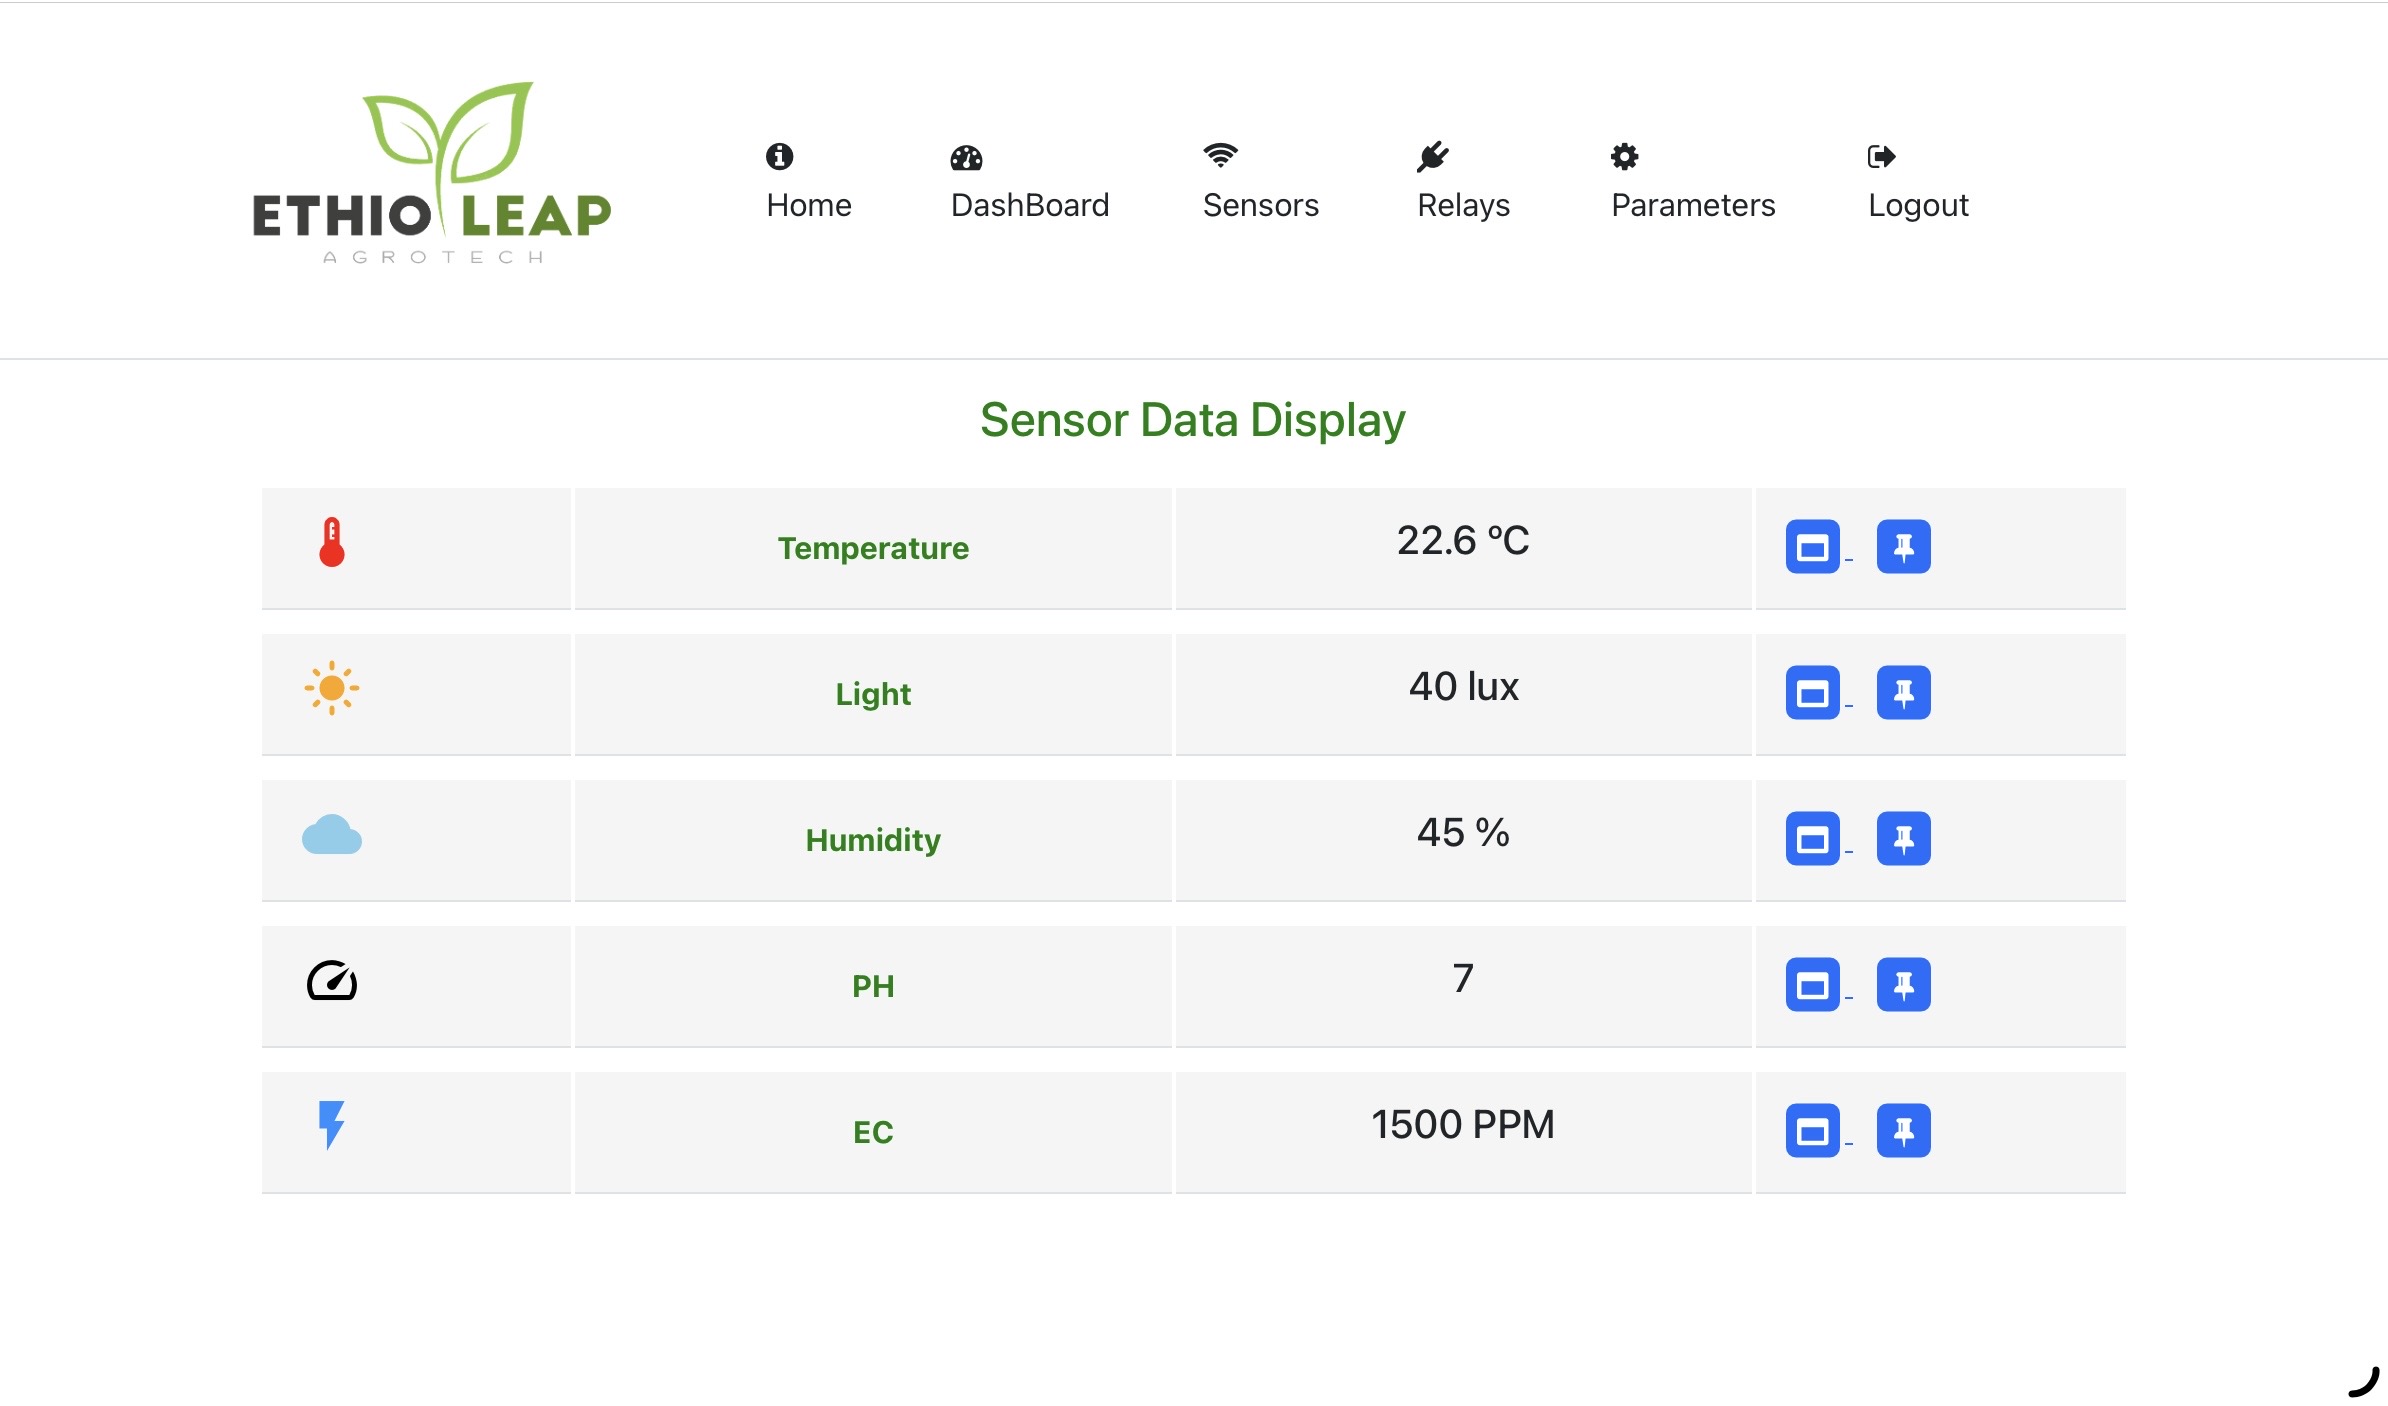2388x1406 pixels.
Task: Click the Home info icon
Action: [780, 156]
